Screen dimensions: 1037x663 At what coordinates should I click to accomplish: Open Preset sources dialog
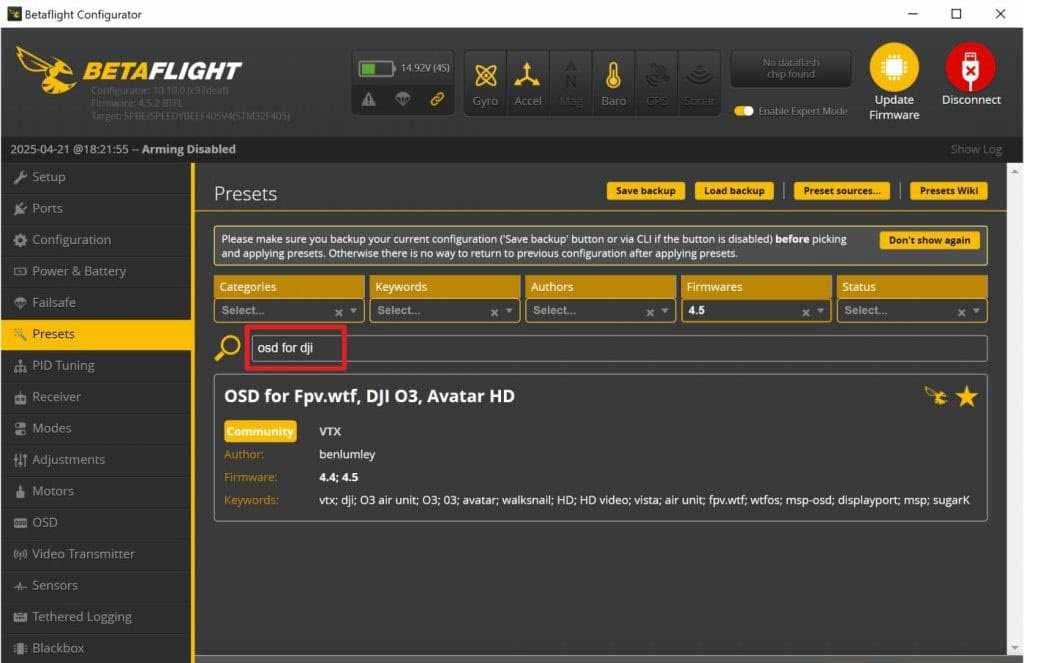coord(842,191)
